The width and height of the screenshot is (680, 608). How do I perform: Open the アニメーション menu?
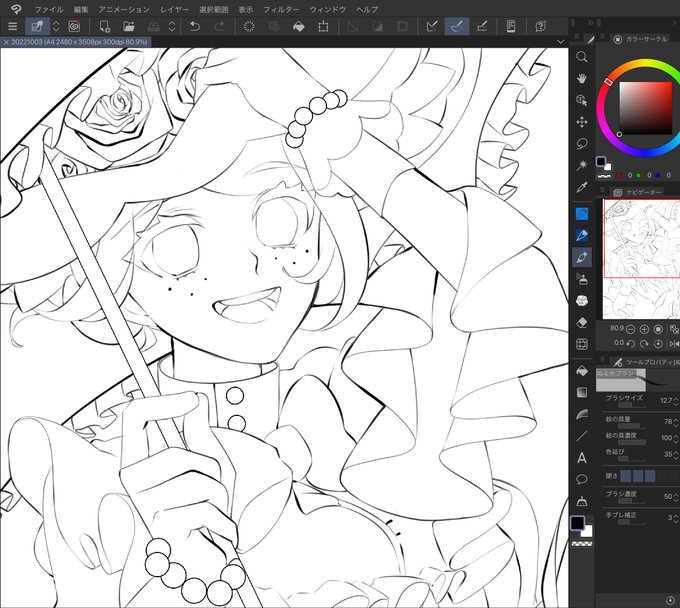coord(124,9)
